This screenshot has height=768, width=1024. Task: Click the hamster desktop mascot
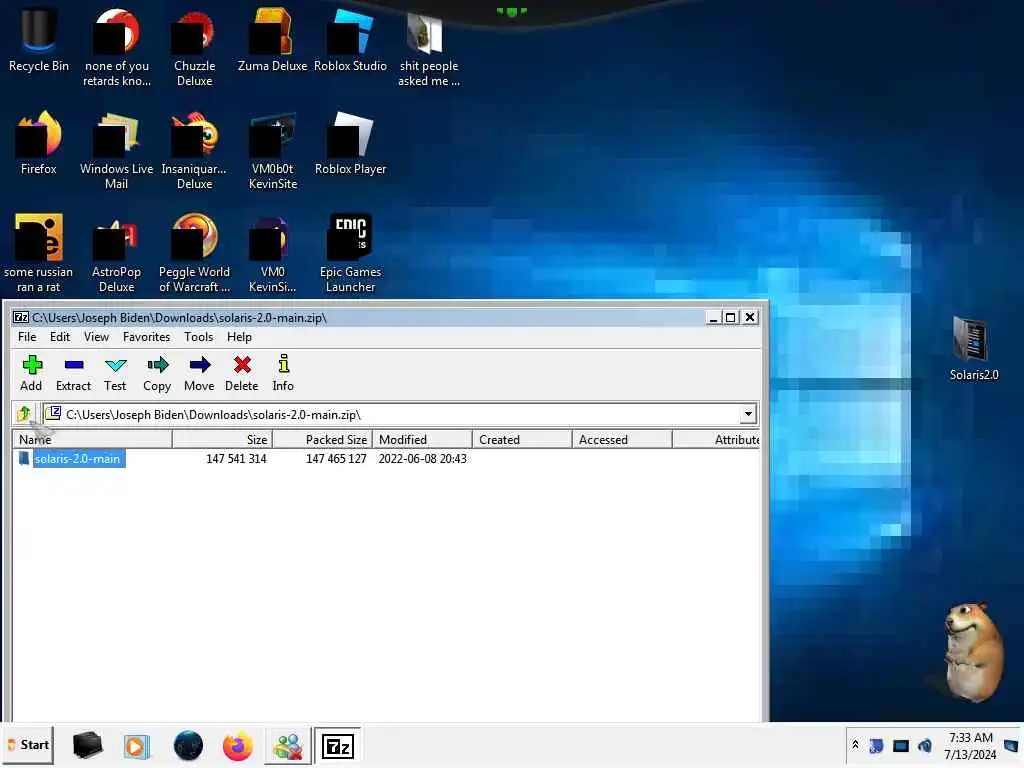(x=972, y=652)
